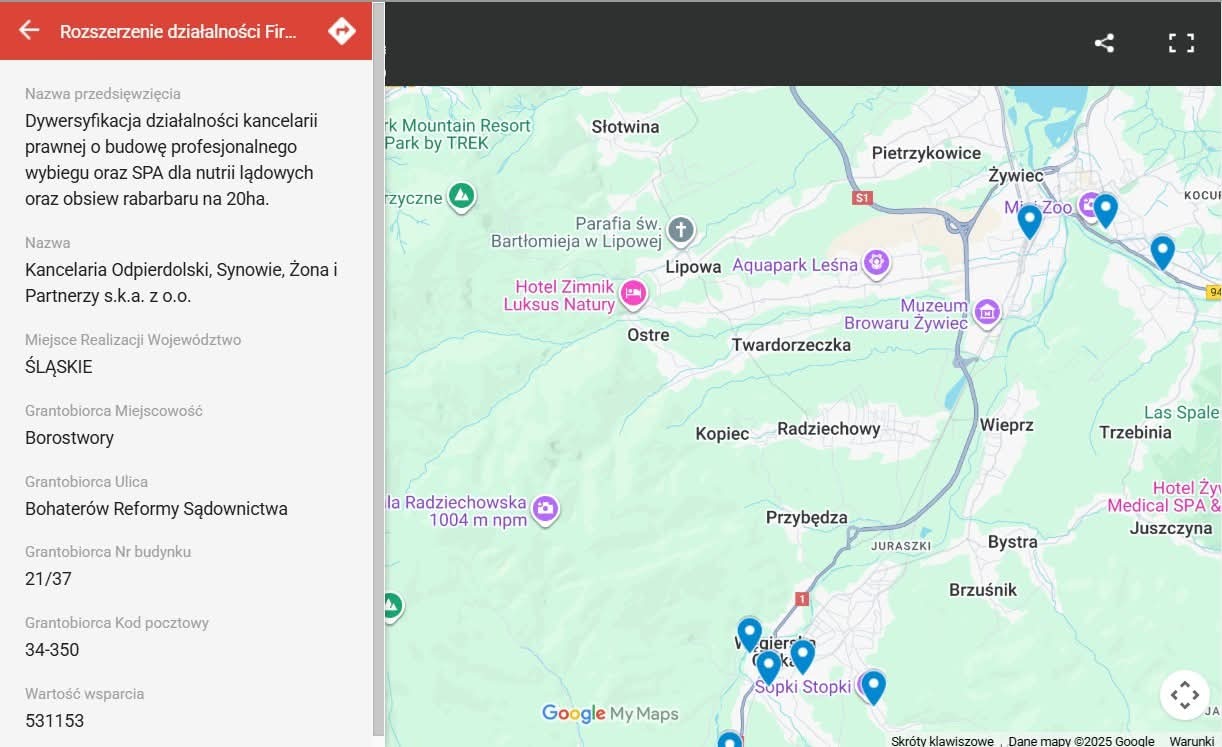The height and width of the screenshot is (747, 1222).
Task: Click the Żywiec town label
Action: (1015, 176)
